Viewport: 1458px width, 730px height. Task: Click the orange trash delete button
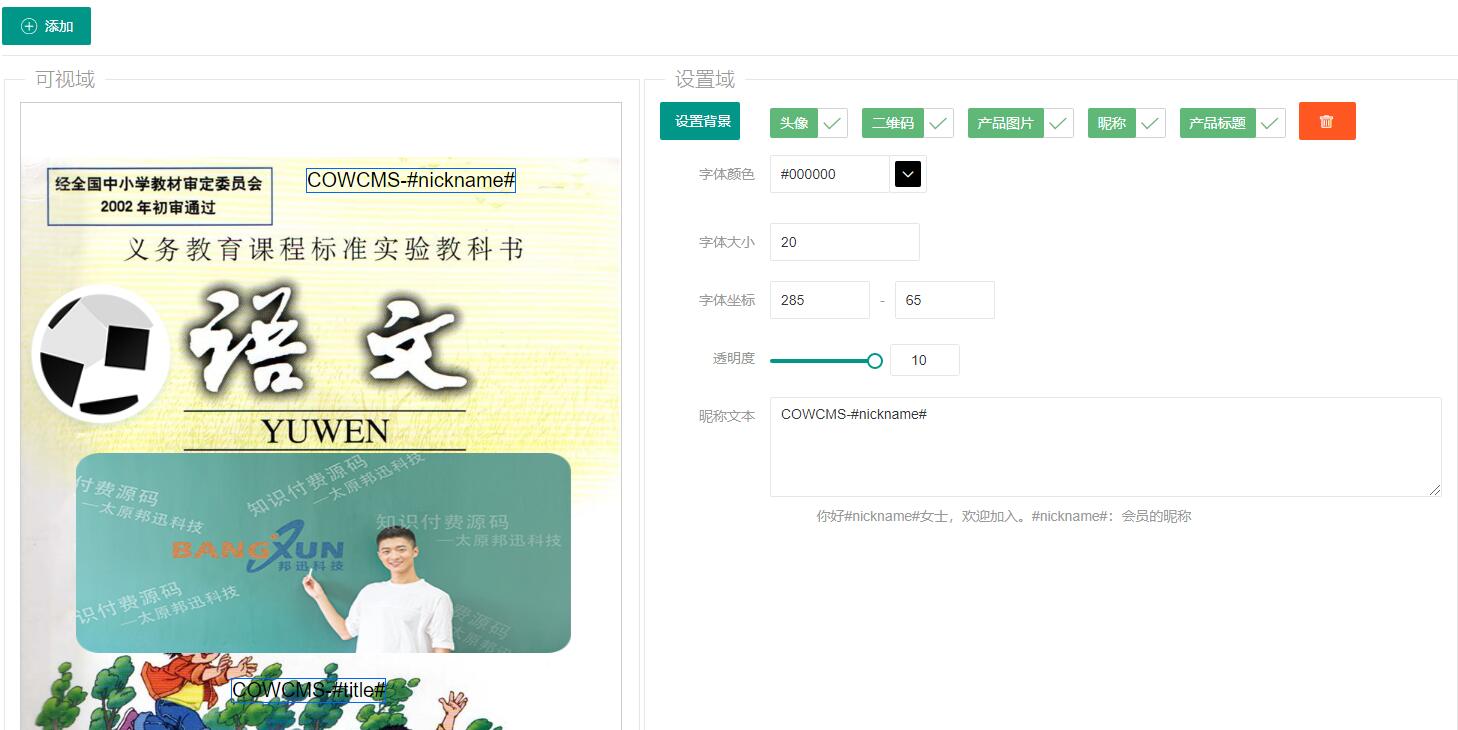click(x=1327, y=121)
